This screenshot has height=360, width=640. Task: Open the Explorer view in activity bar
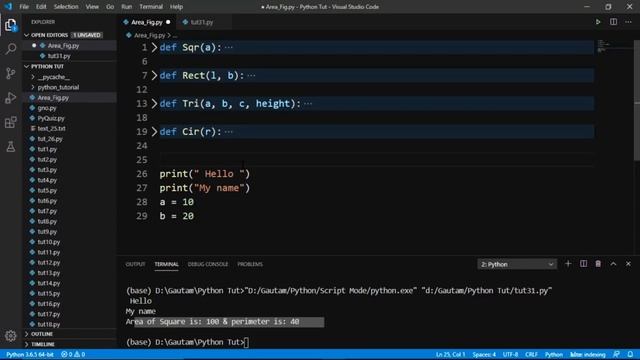pos(11,25)
